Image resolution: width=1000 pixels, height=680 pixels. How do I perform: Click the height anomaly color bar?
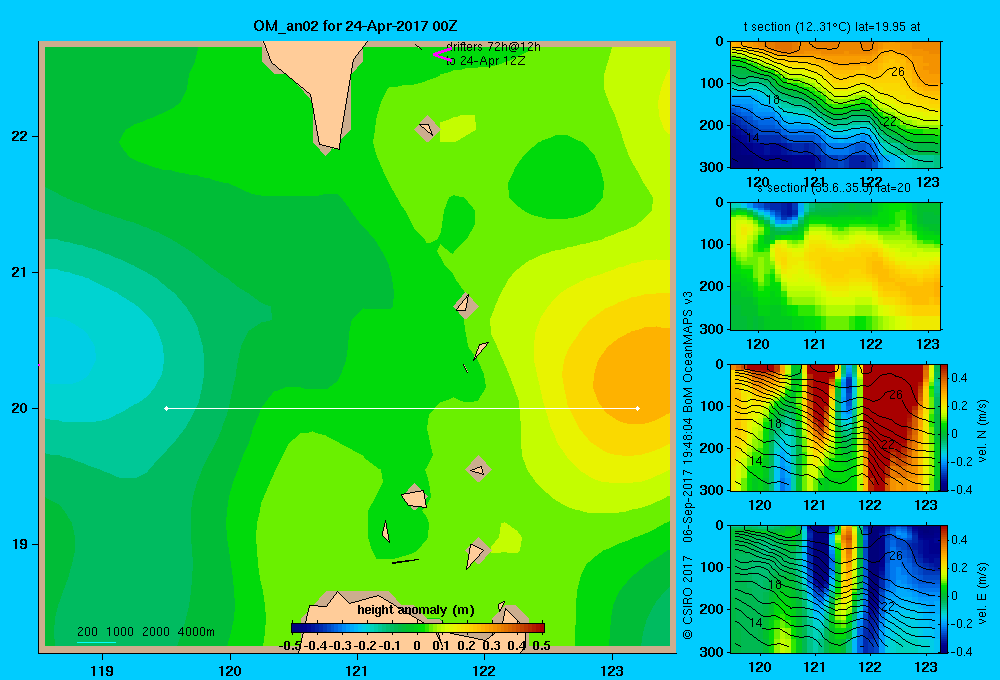[418, 628]
